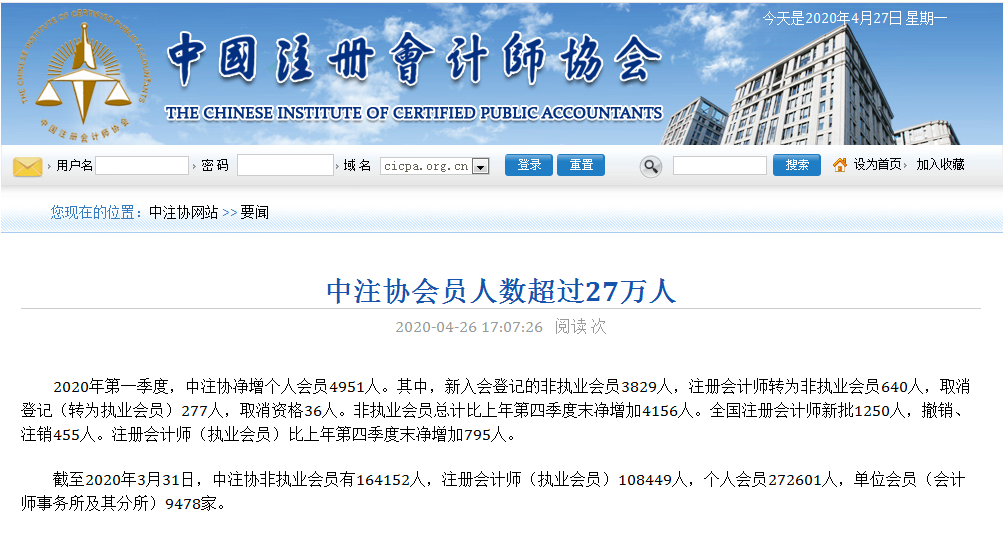The height and width of the screenshot is (547, 1004).
Task: Click the 登录 login button
Action: [x=528, y=165]
